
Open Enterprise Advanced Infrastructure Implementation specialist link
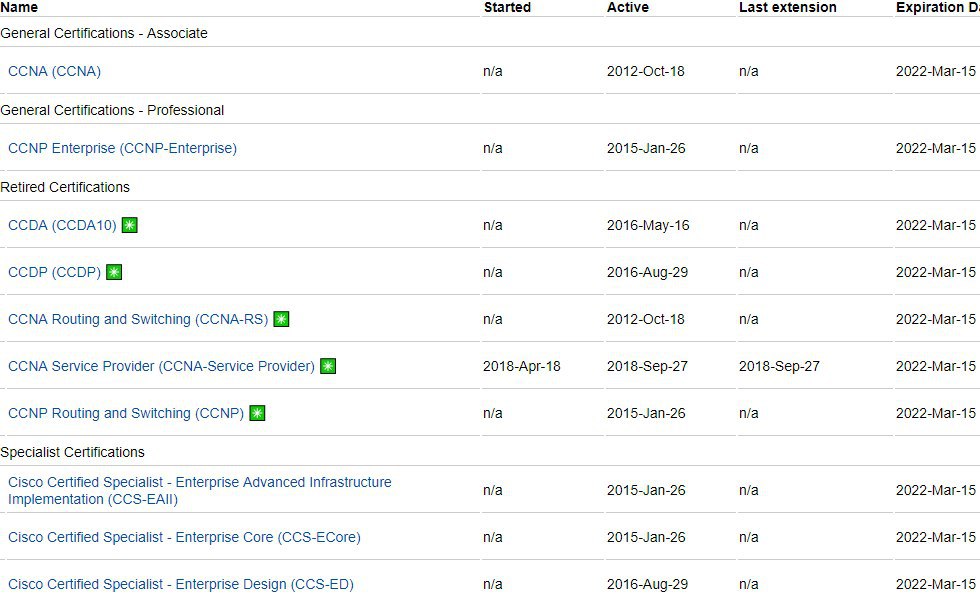pyautogui.click(x=199, y=490)
